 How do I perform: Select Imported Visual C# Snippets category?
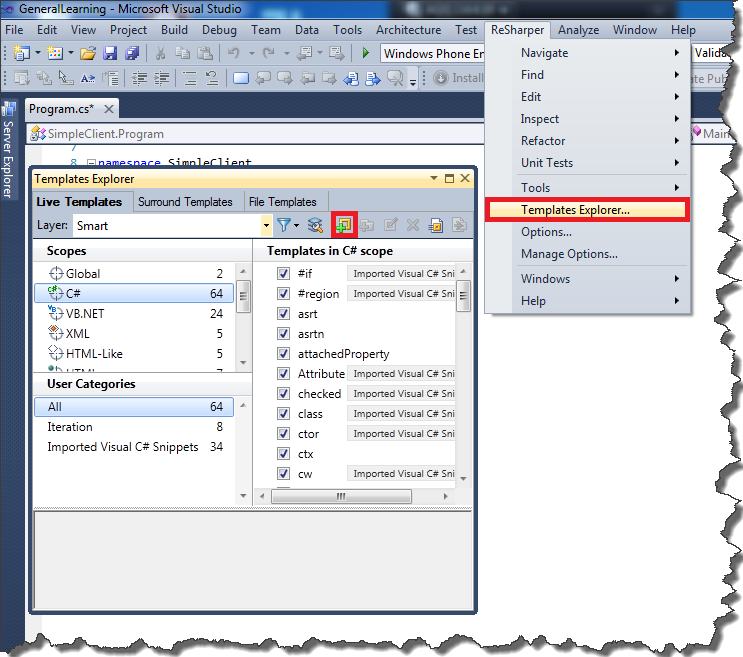pos(134,447)
